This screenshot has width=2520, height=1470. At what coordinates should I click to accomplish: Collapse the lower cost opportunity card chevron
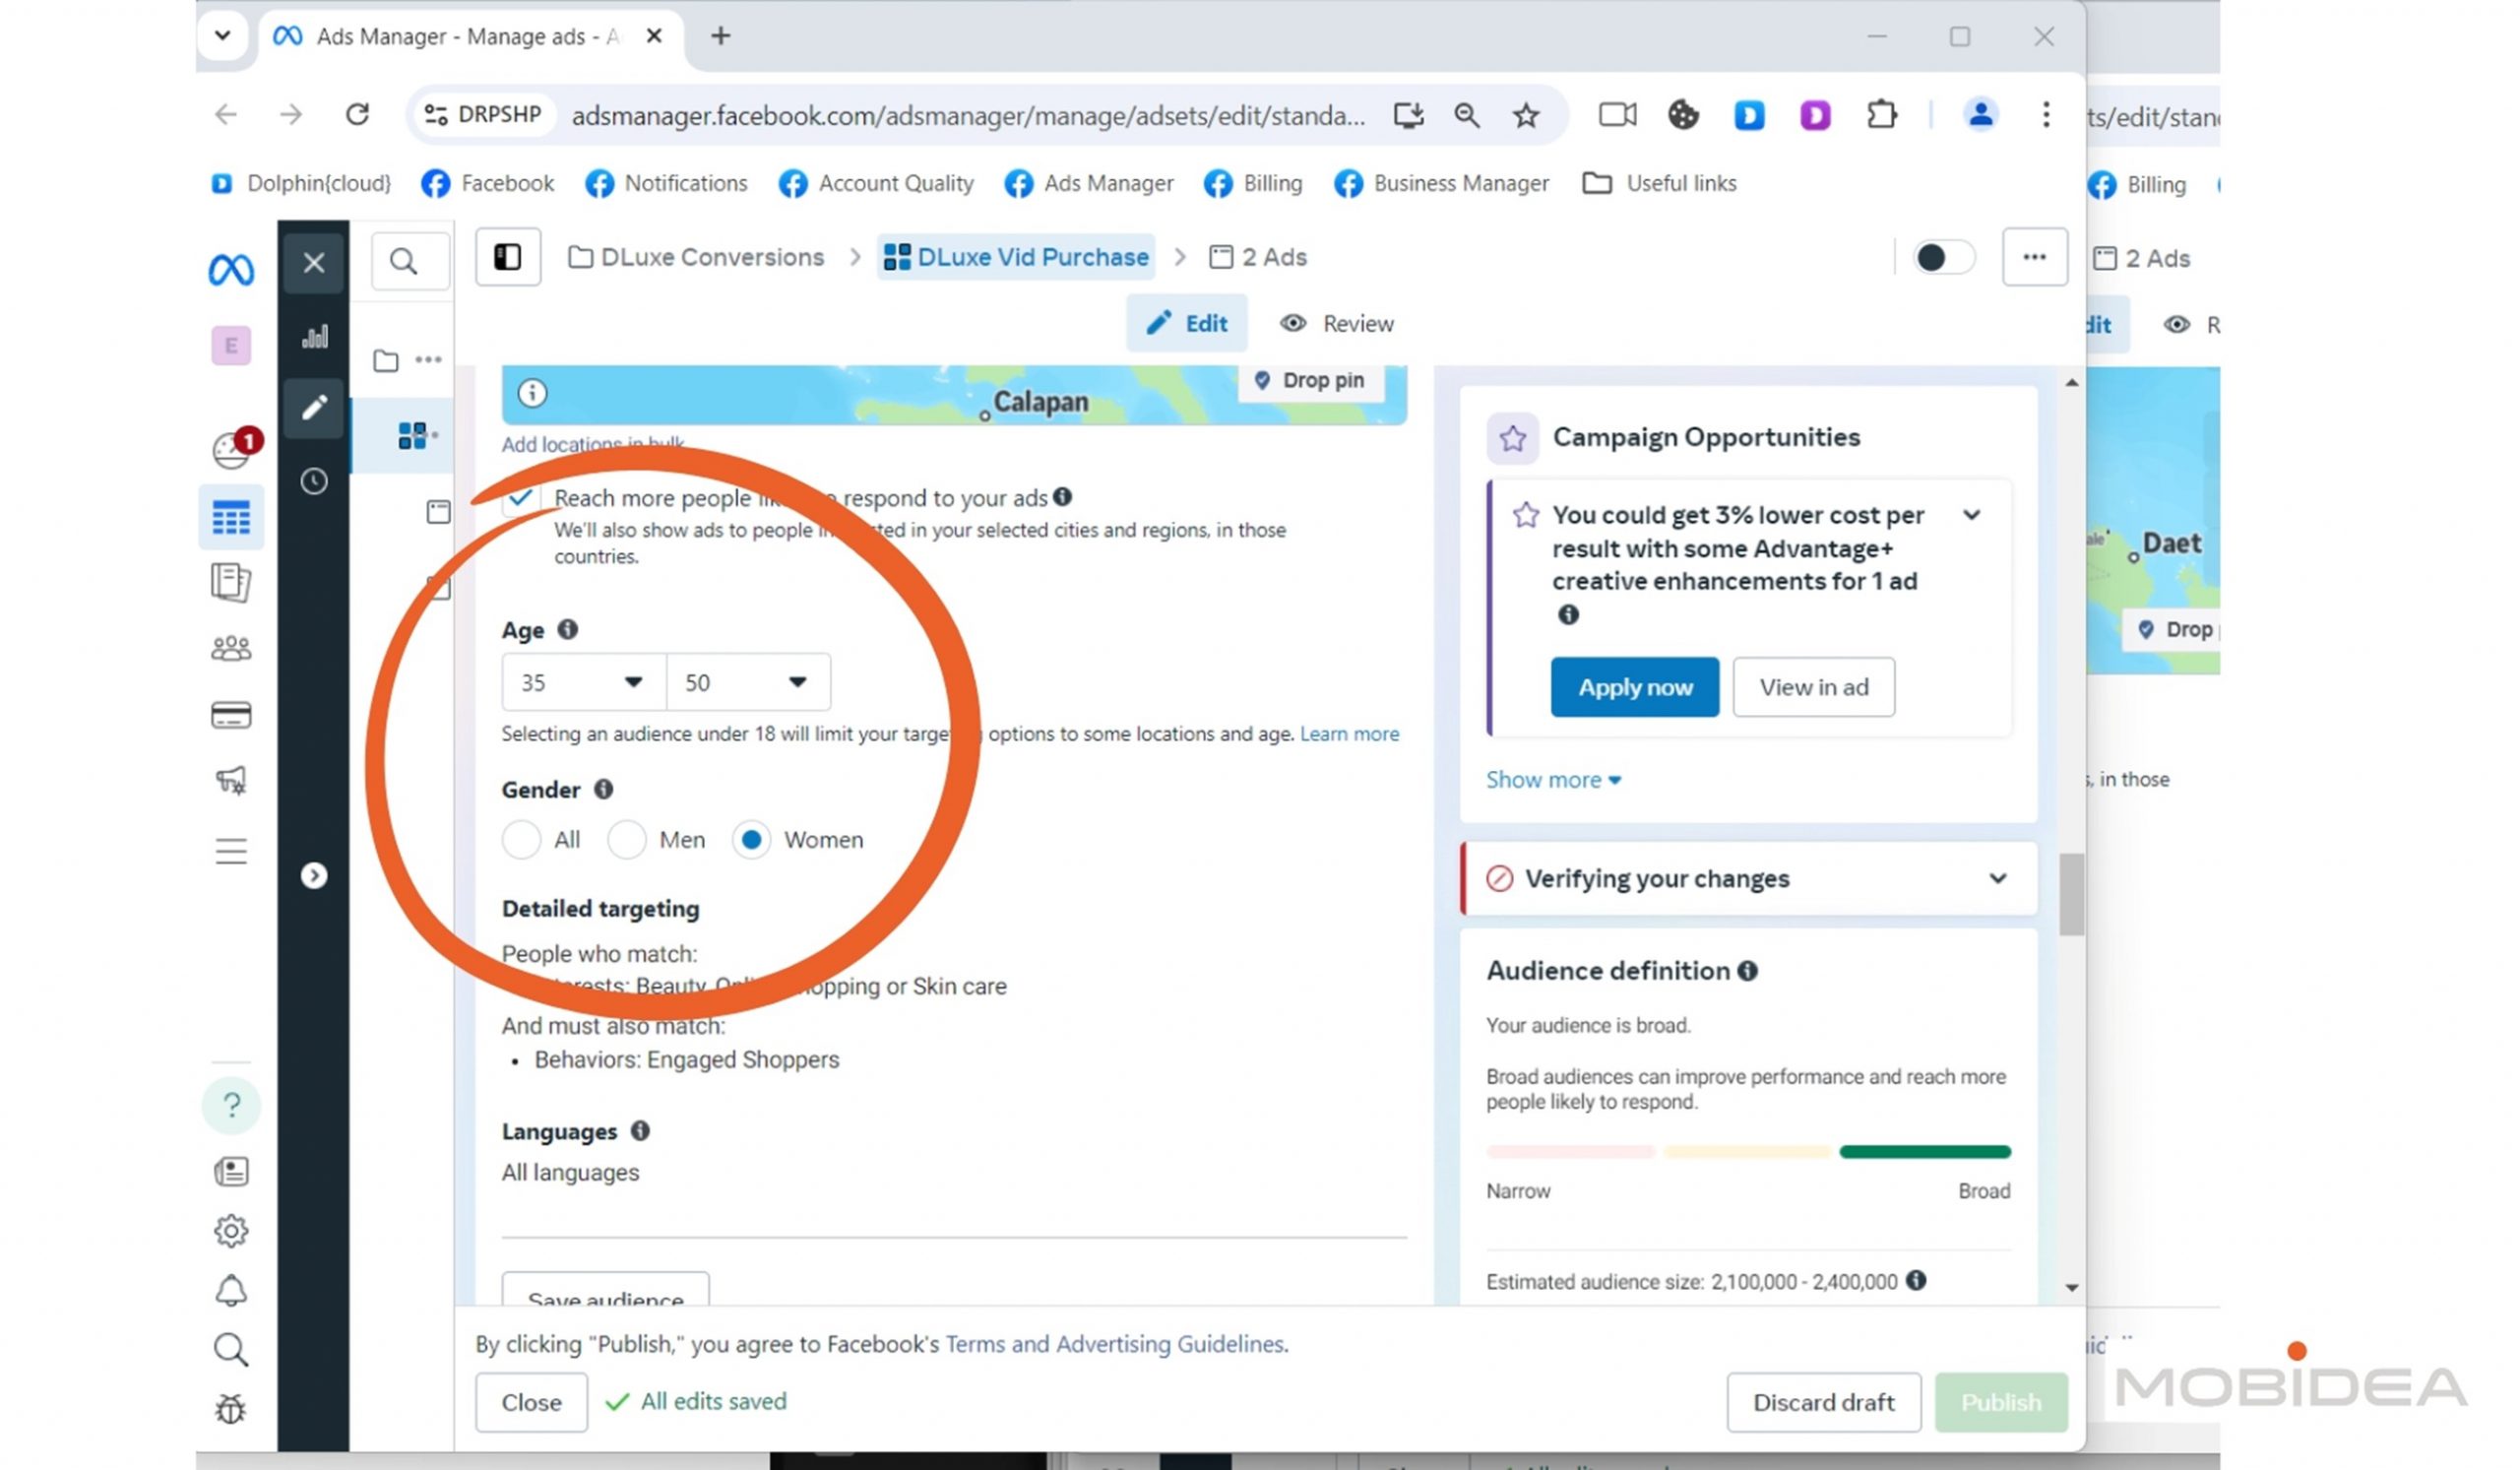pos(1972,515)
